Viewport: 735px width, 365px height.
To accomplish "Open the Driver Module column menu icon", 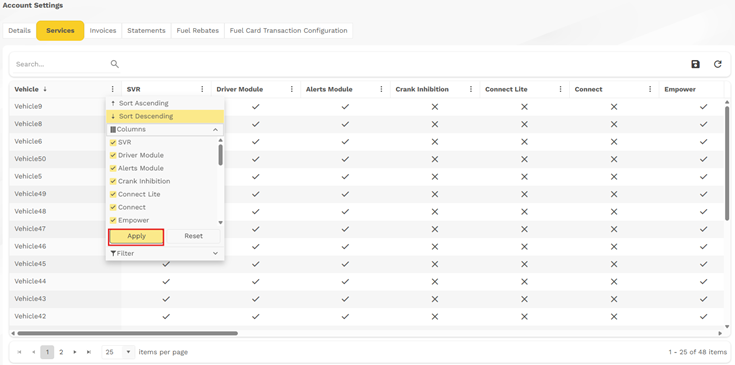I will point(292,89).
